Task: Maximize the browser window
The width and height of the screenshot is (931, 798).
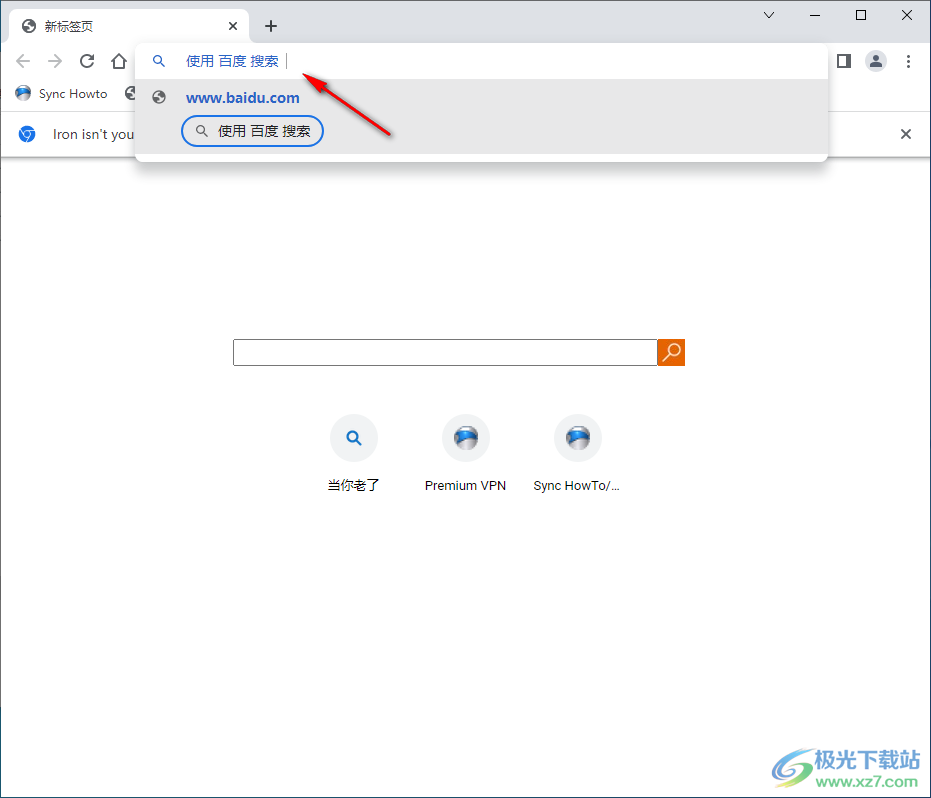Action: (861, 15)
